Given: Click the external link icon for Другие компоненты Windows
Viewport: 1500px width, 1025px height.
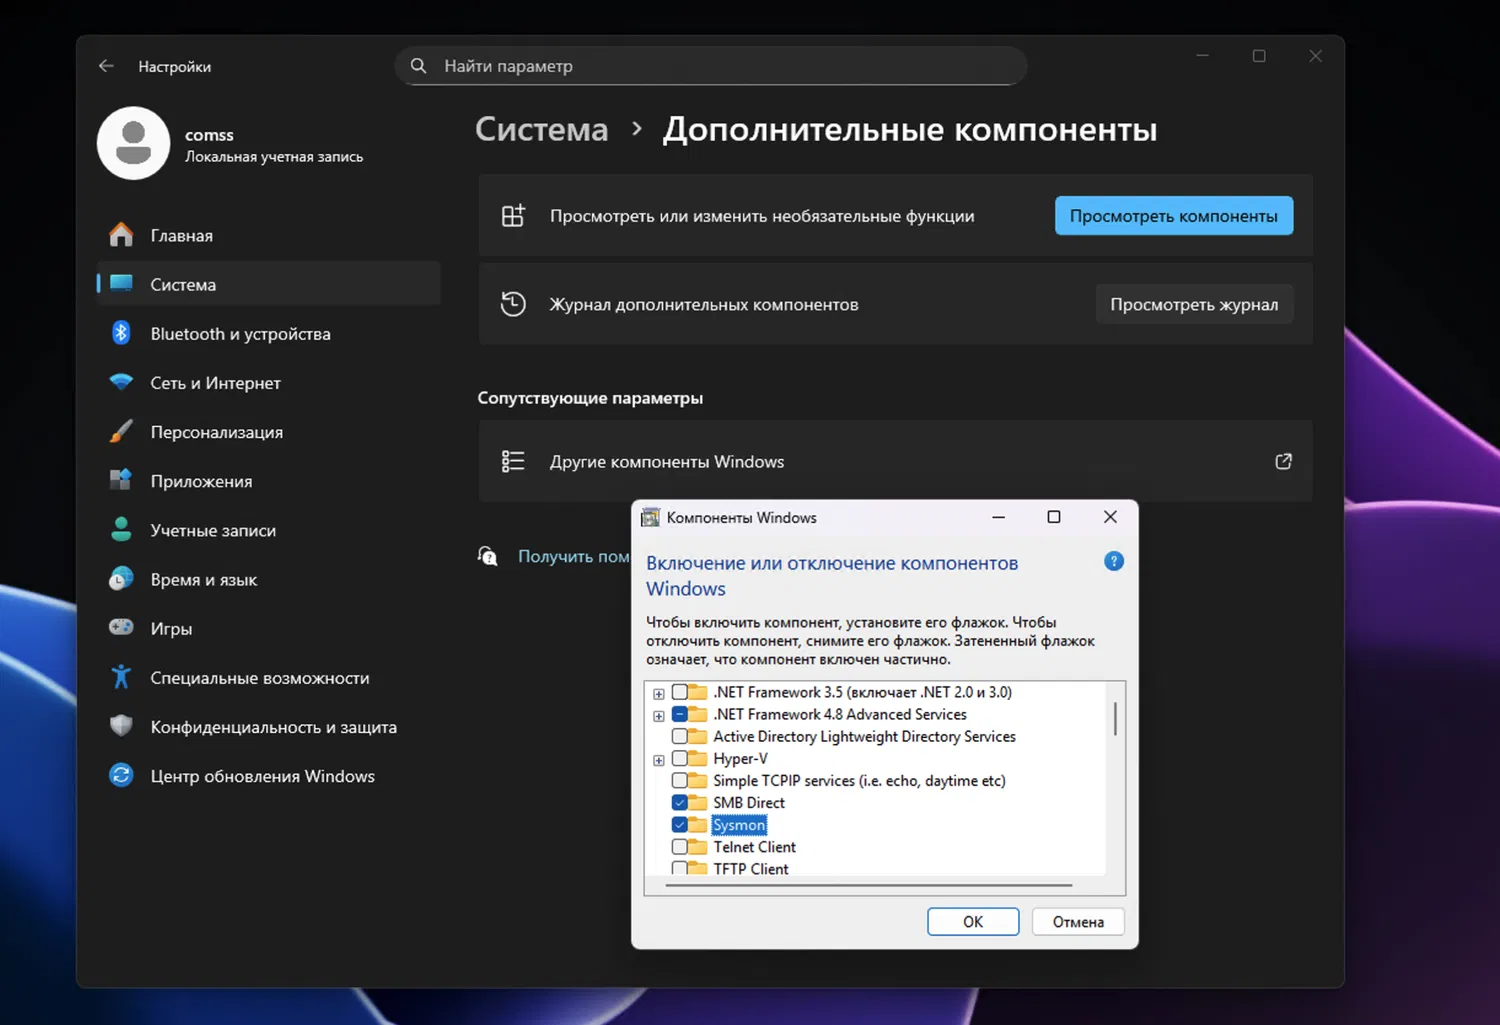Looking at the screenshot, I should (x=1284, y=461).
